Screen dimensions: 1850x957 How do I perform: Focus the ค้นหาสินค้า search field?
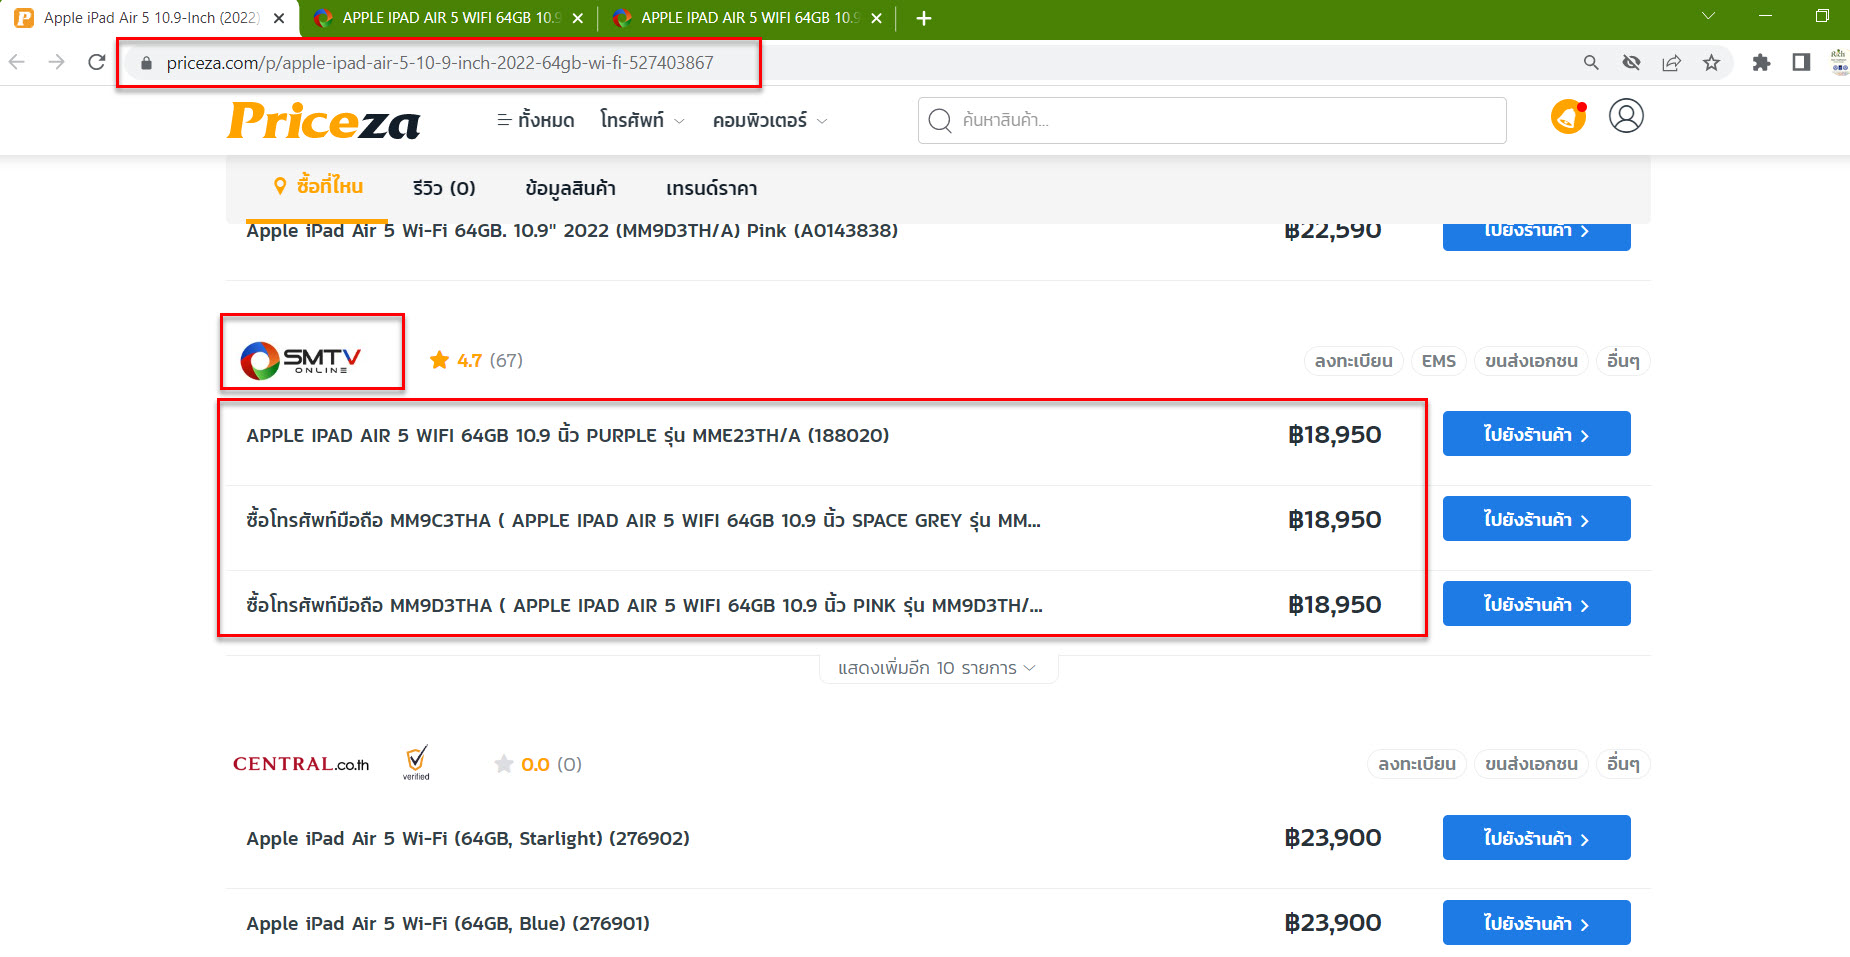(1212, 120)
